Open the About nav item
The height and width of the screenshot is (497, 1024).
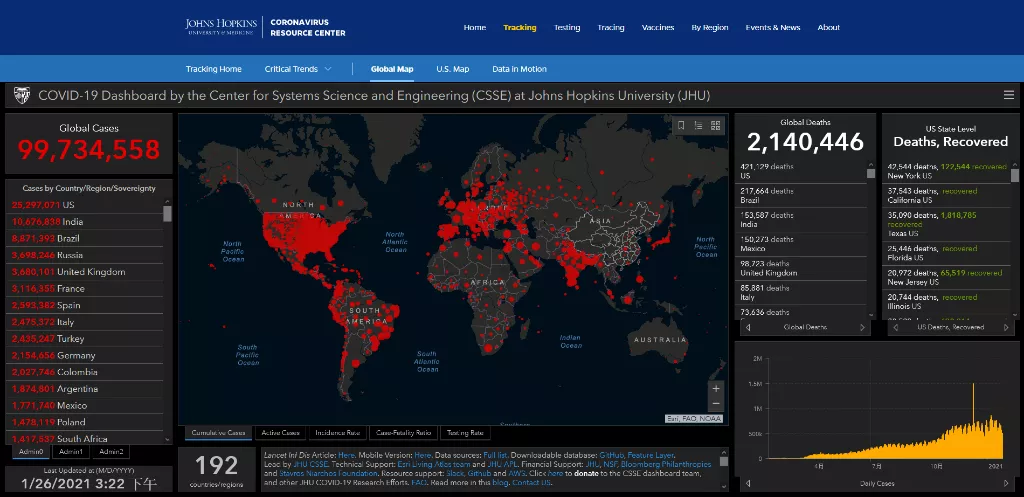tap(829, 27)
